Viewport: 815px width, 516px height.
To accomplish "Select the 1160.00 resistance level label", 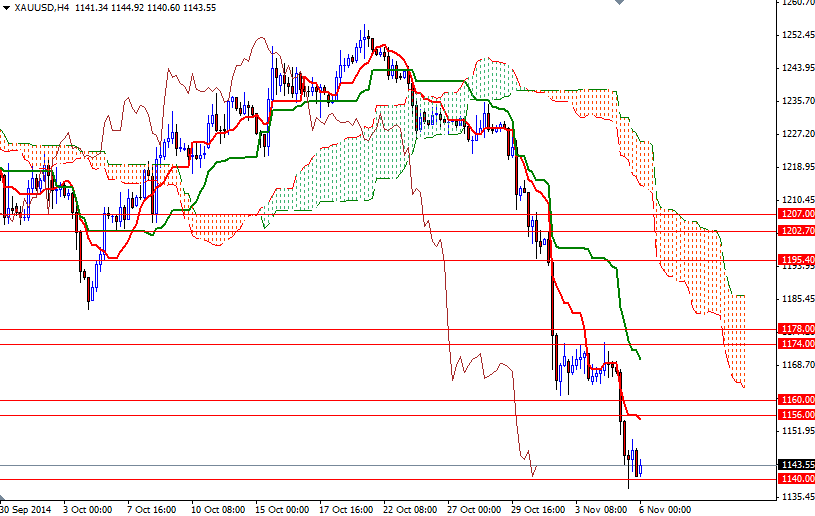I will (796, 400).
